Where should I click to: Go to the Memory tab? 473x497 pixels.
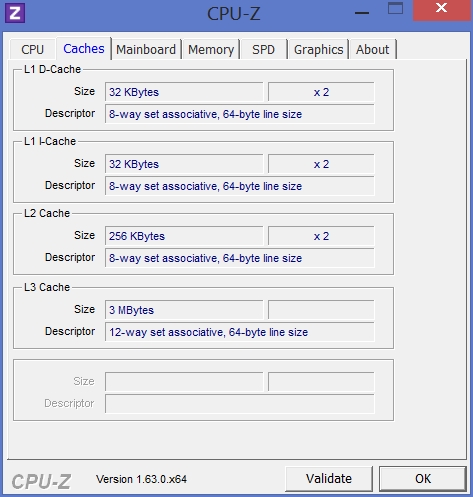(x=211, y=50)
